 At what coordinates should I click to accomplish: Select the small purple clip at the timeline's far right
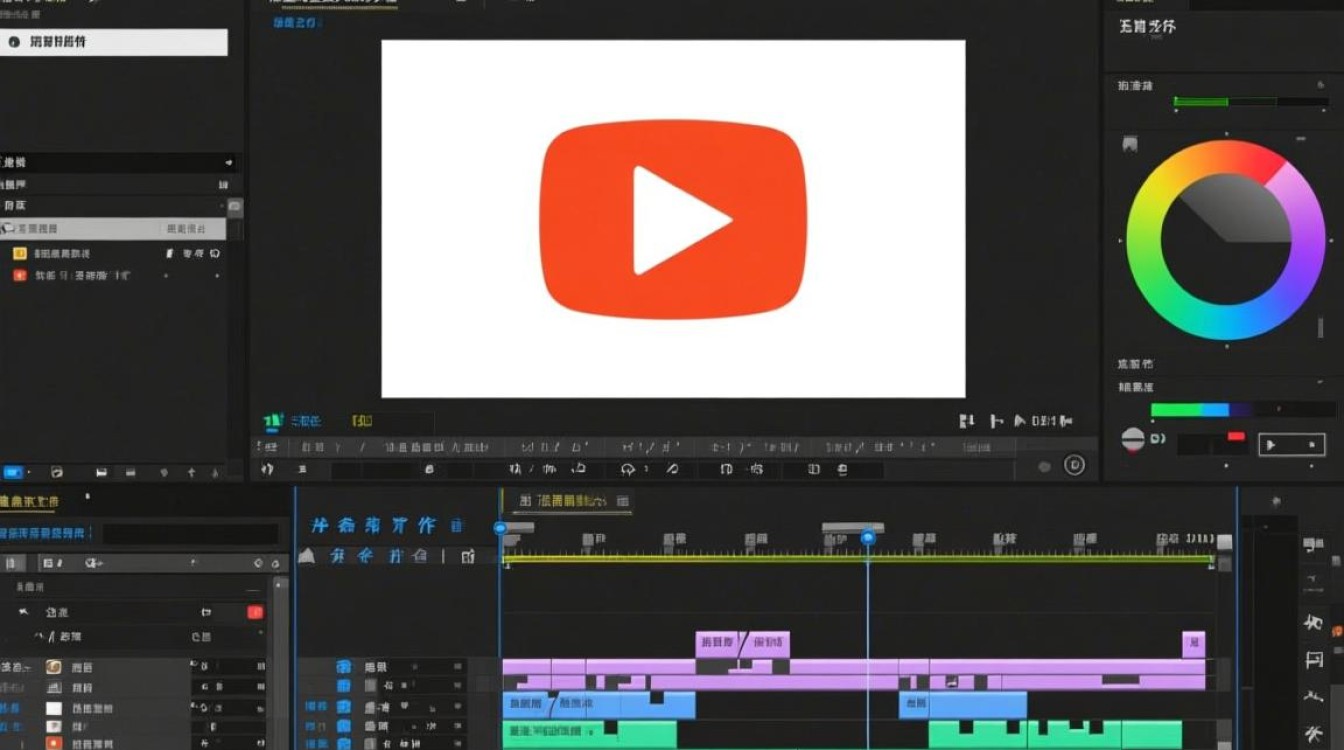coord(1193,644)
